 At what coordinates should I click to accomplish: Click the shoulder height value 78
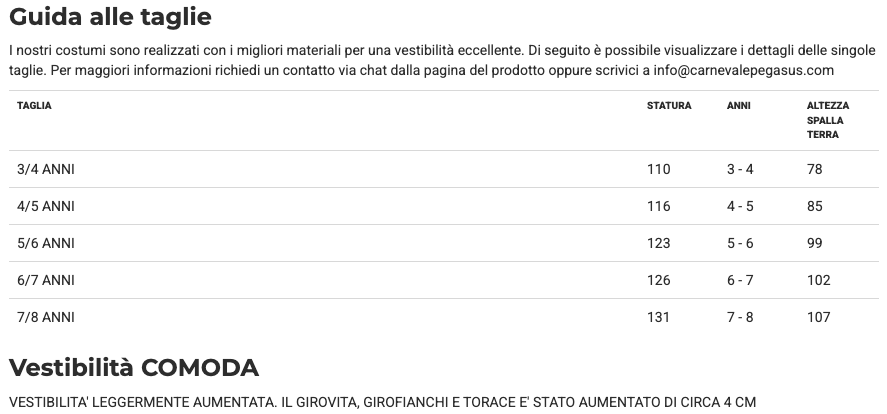(814, 170)
